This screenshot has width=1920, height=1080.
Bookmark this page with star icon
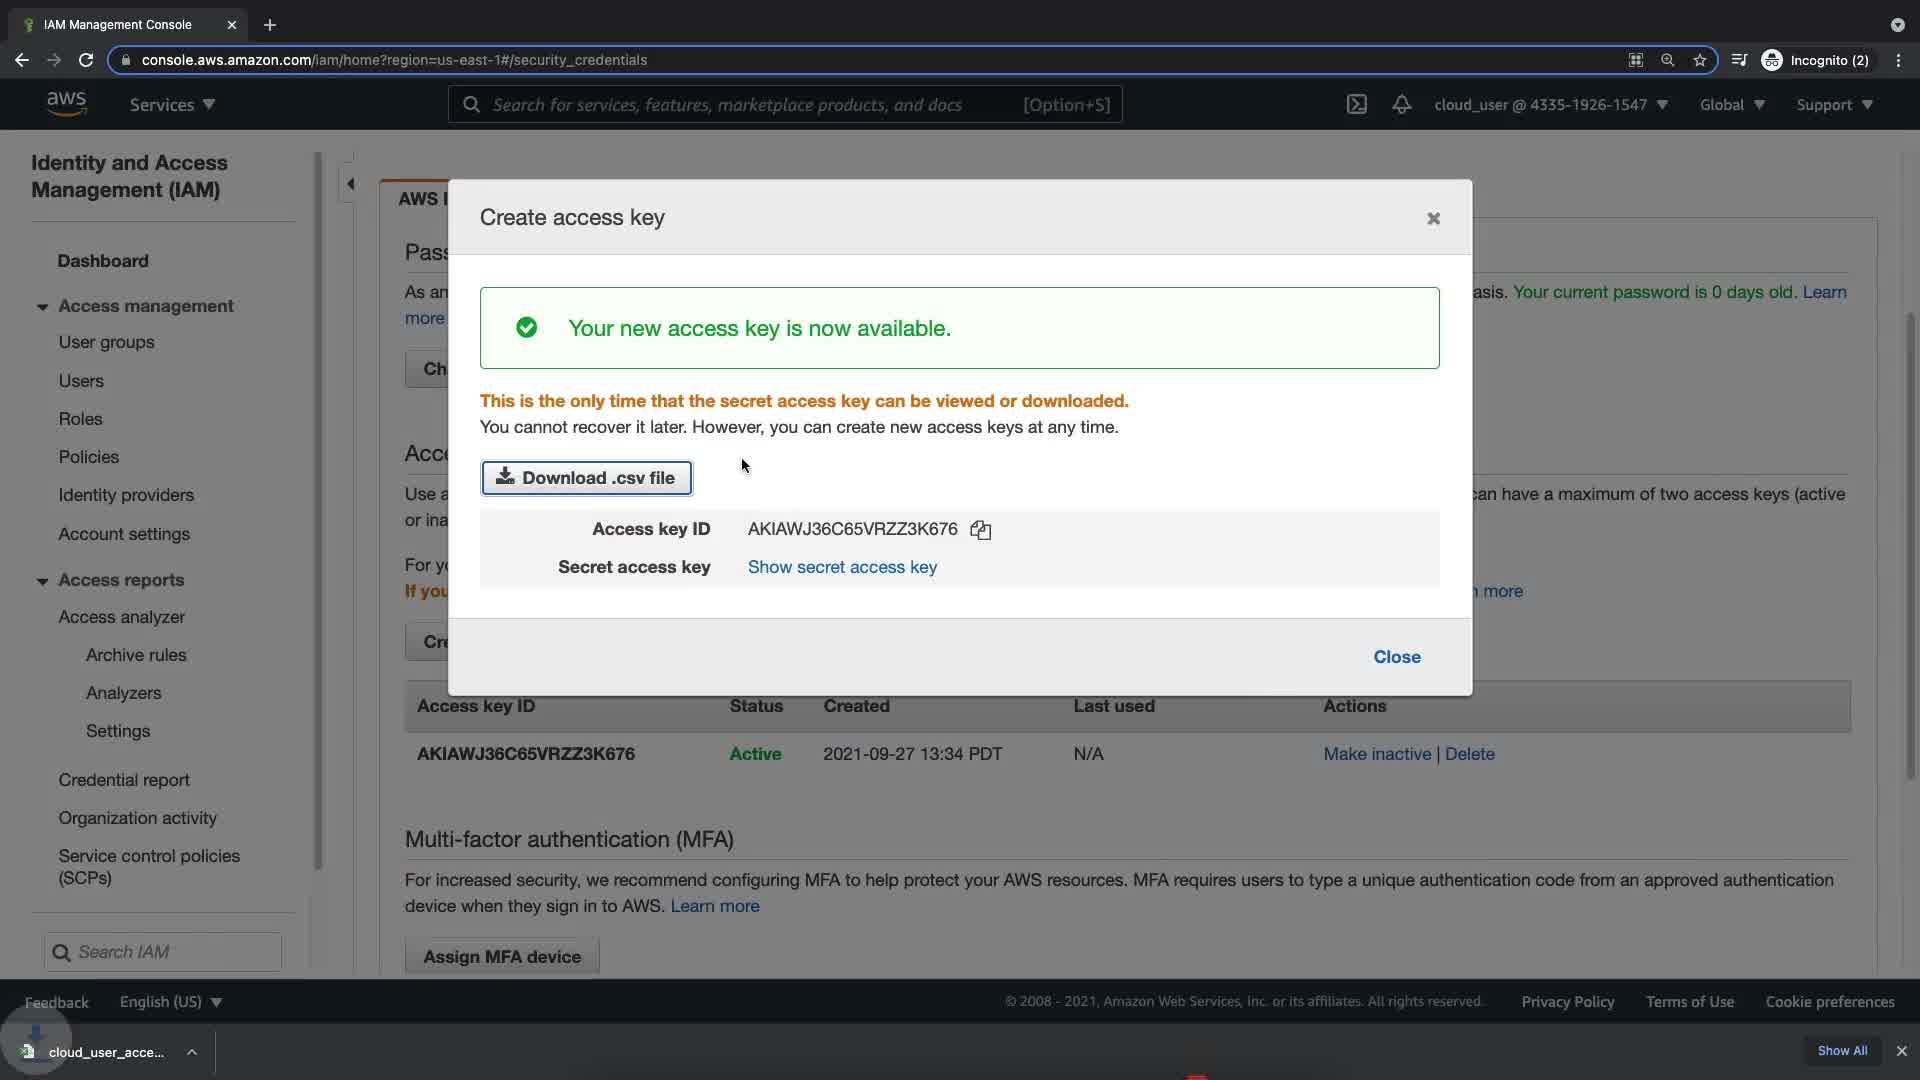(x=1699, y=60)
